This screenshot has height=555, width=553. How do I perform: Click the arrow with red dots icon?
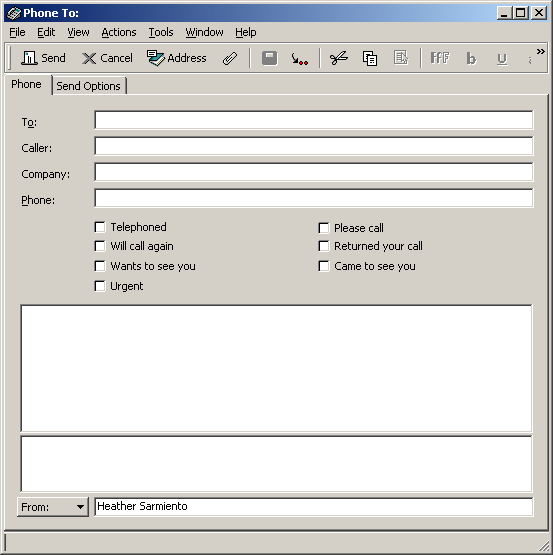(x=300, y=58)
